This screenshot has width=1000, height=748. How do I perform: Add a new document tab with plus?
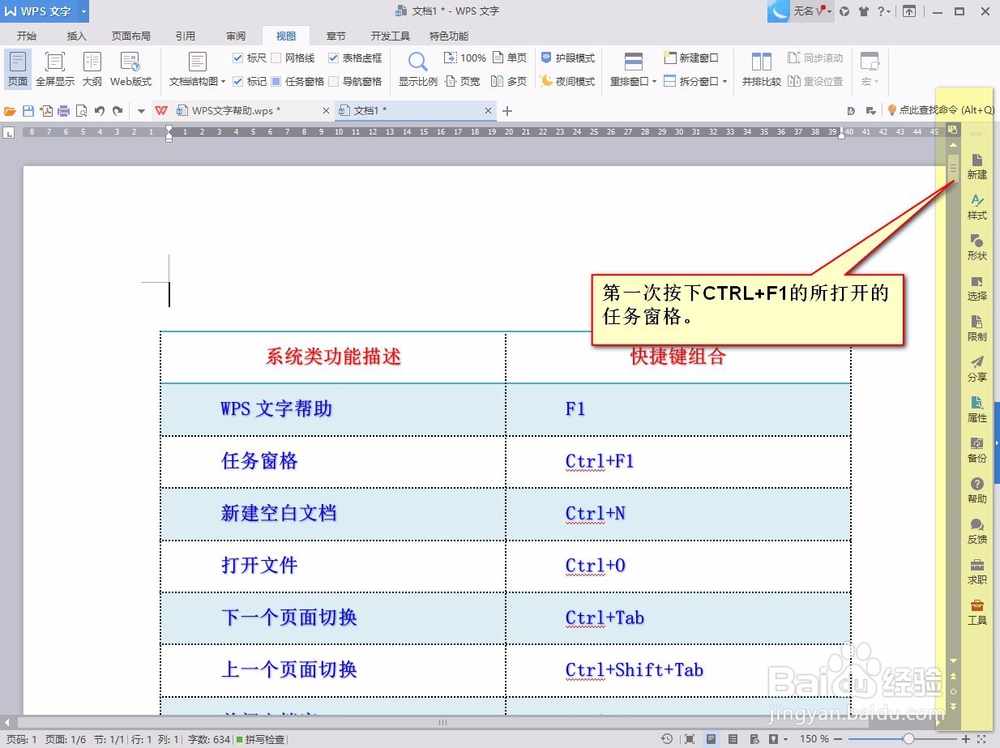point(507,111)
